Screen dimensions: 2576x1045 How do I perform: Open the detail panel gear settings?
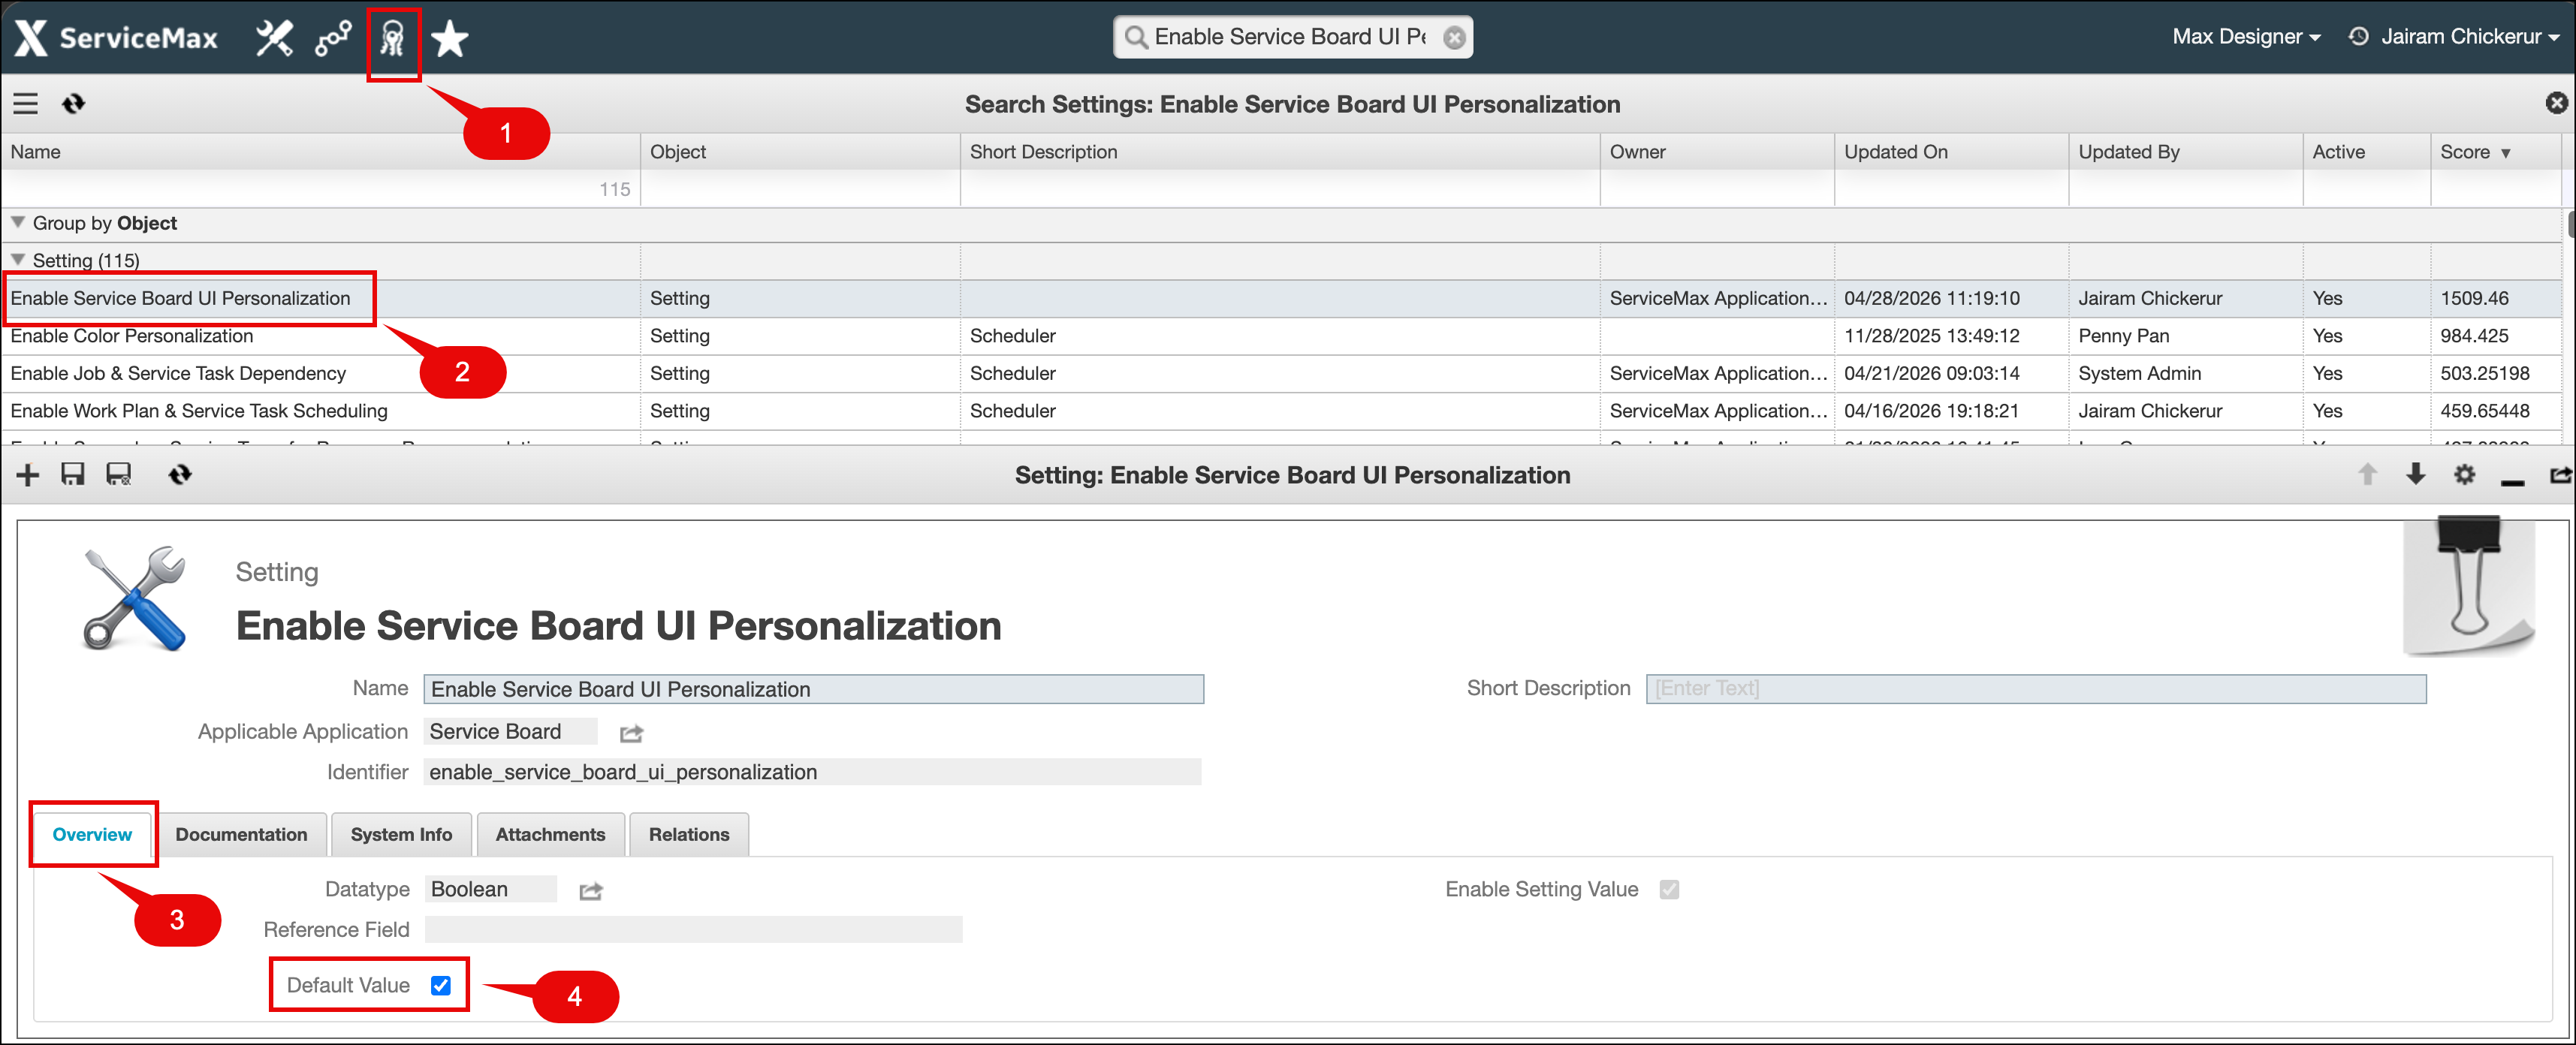(2464, 474)
